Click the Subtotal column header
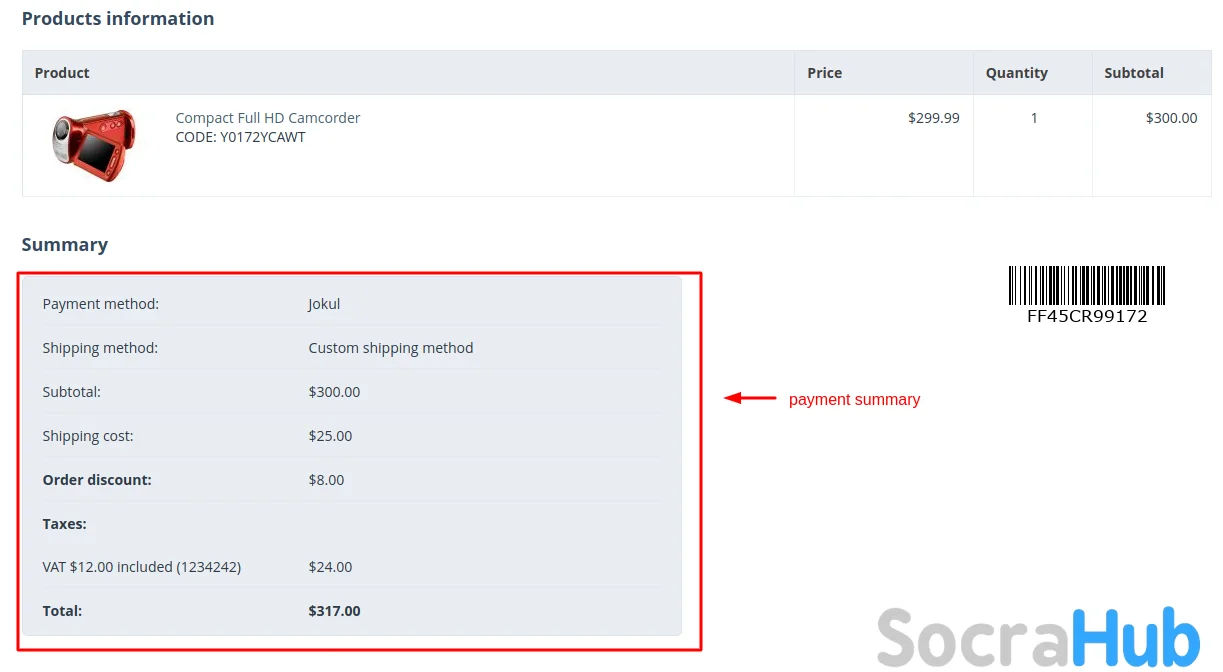The image size is (1223, 672). pos(1133,73)
